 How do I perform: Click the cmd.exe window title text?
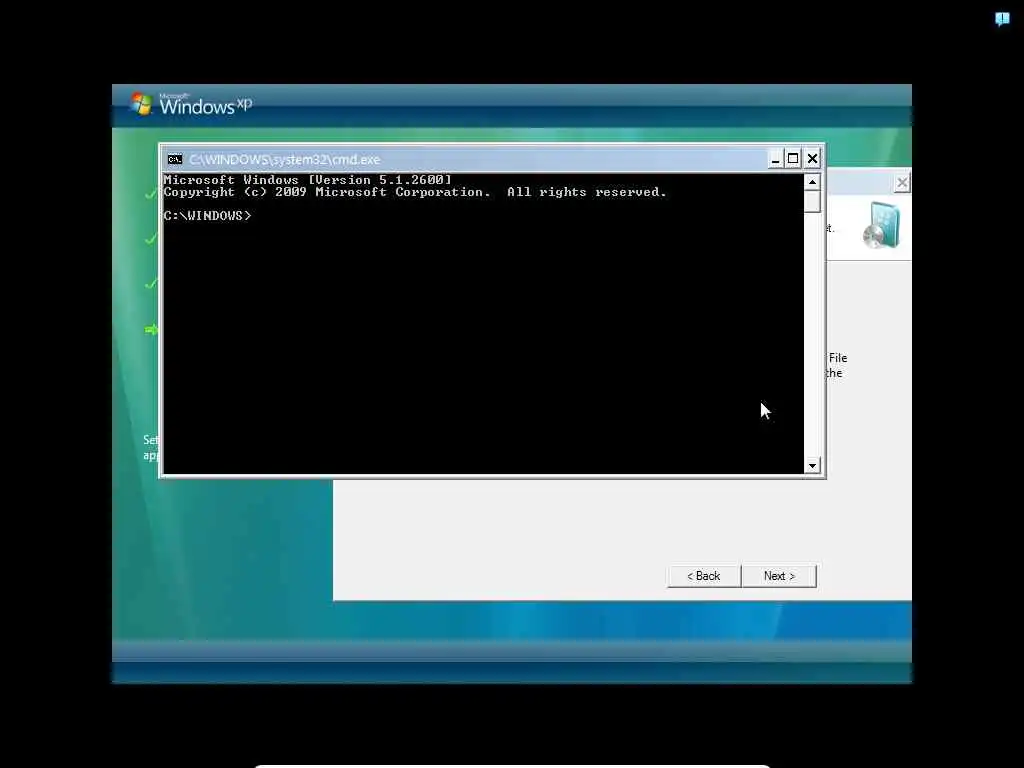pos(284,159)
